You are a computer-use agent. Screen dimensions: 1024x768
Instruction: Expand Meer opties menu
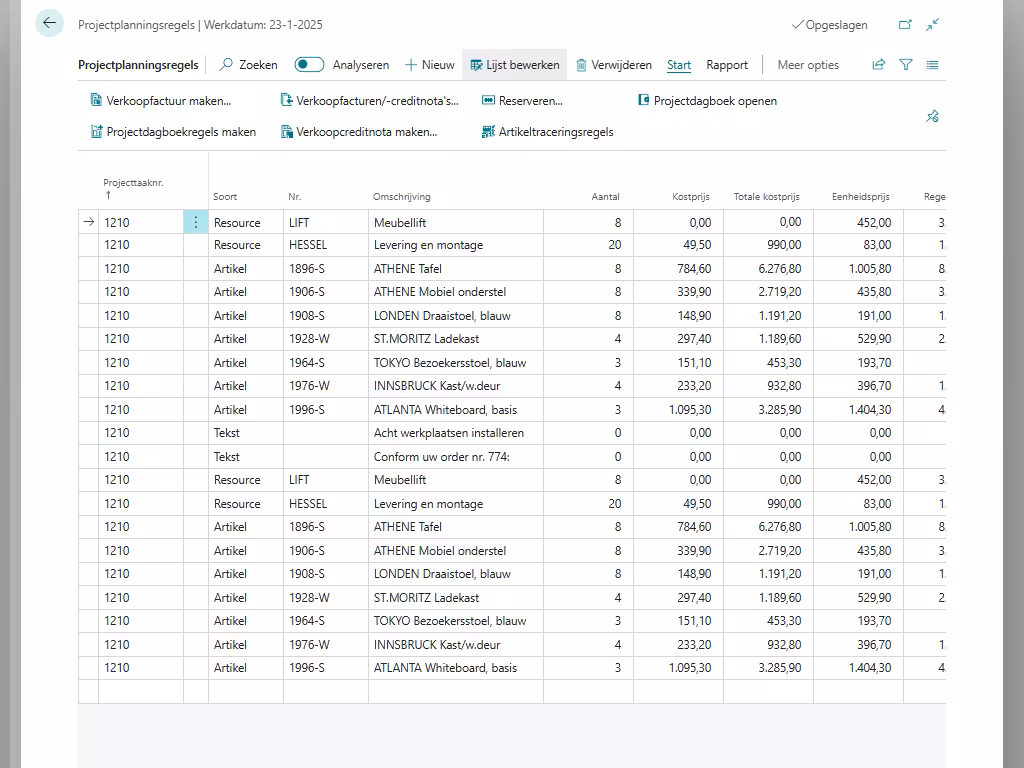click(x=808, y=65)
